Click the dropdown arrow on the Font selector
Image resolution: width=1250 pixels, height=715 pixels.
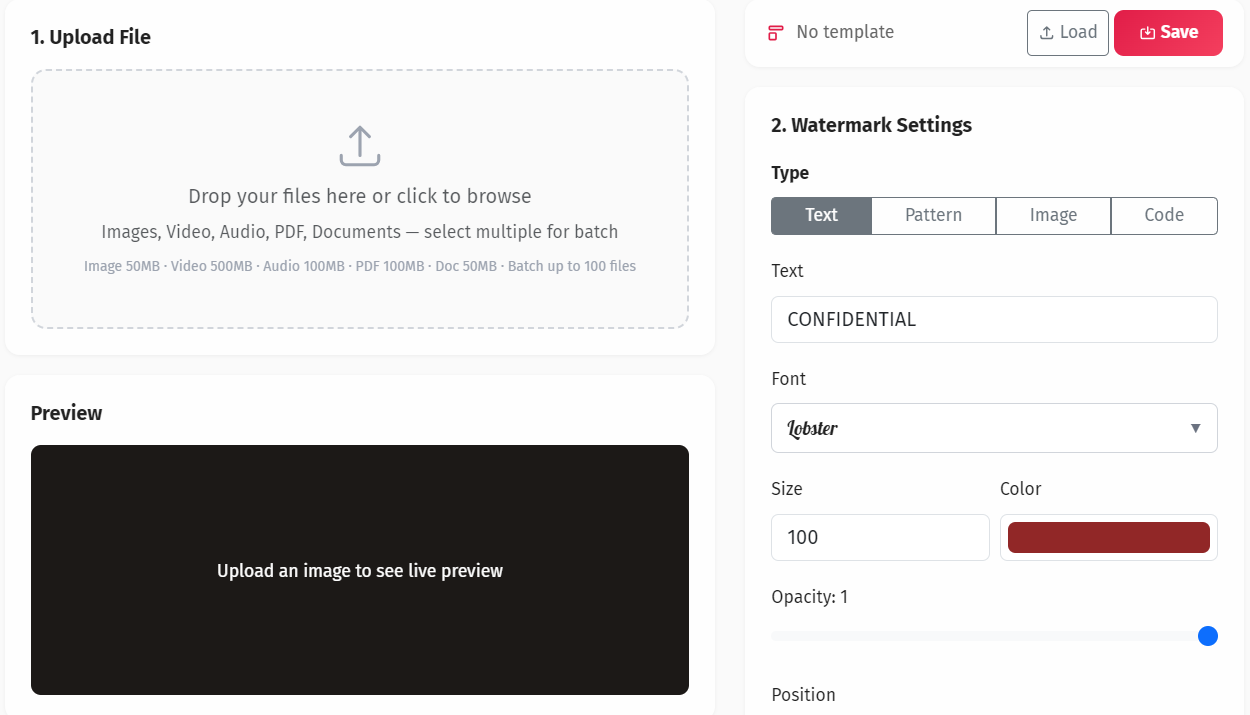tap(1195, 428)
